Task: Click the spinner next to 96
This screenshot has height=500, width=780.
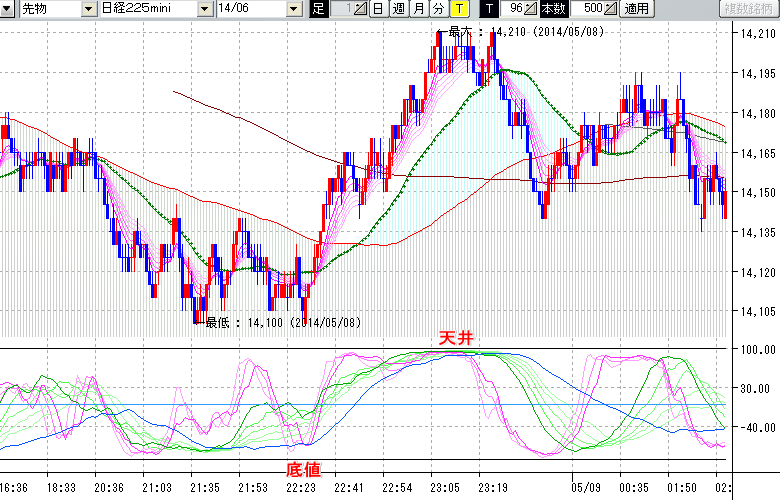Action: pyautogui.click(x=532, y=9)
